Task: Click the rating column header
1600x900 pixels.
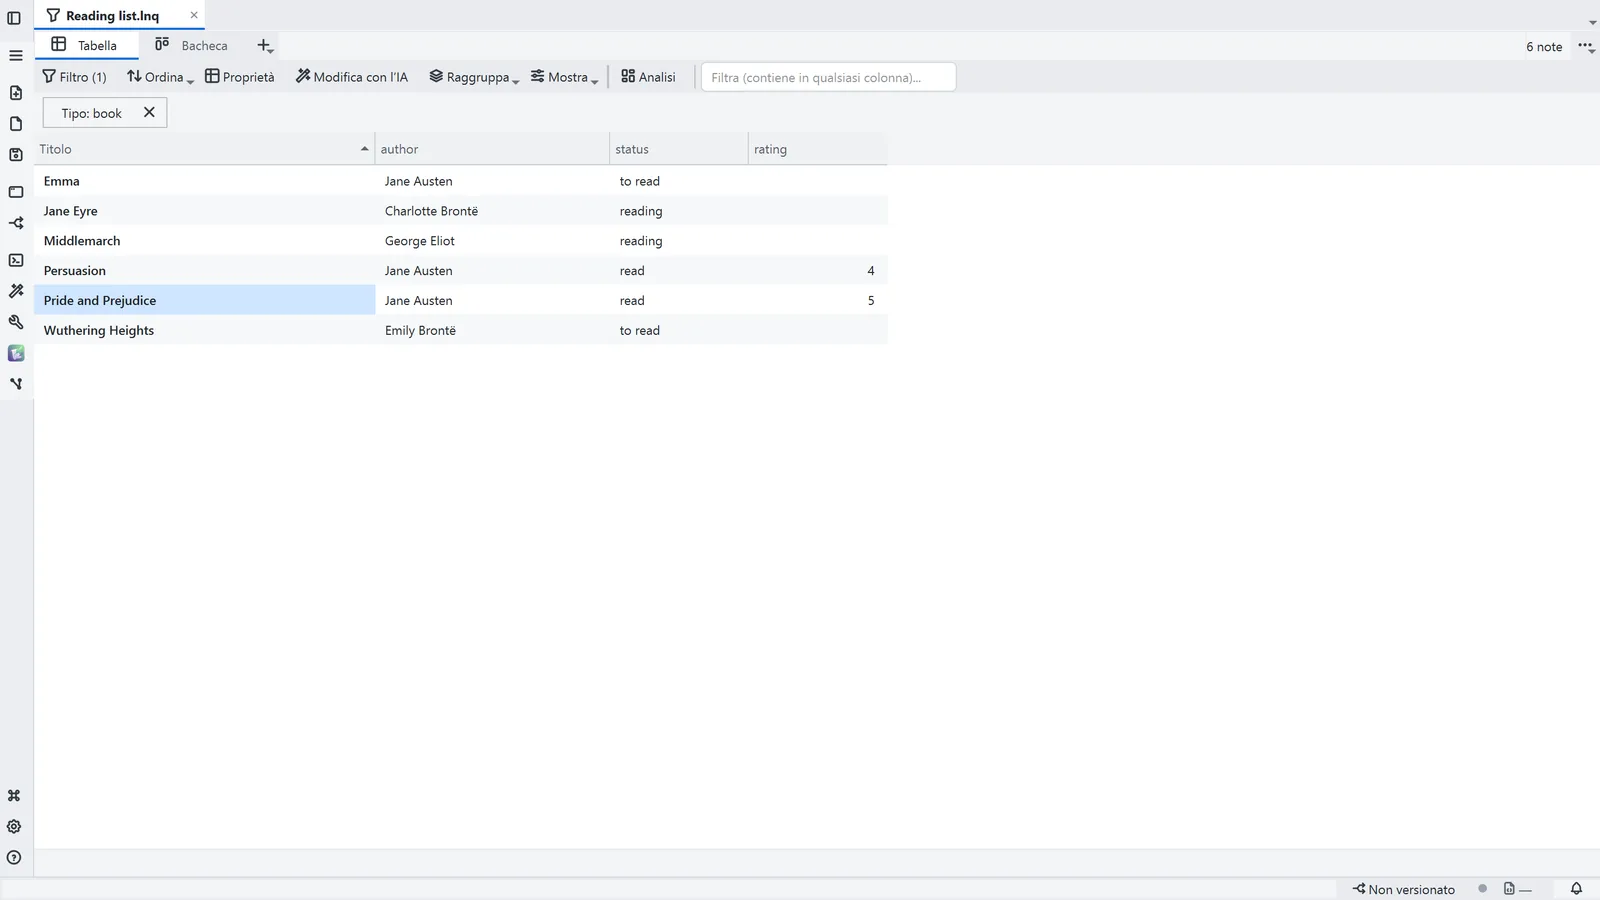Action: tap(817, 149)
